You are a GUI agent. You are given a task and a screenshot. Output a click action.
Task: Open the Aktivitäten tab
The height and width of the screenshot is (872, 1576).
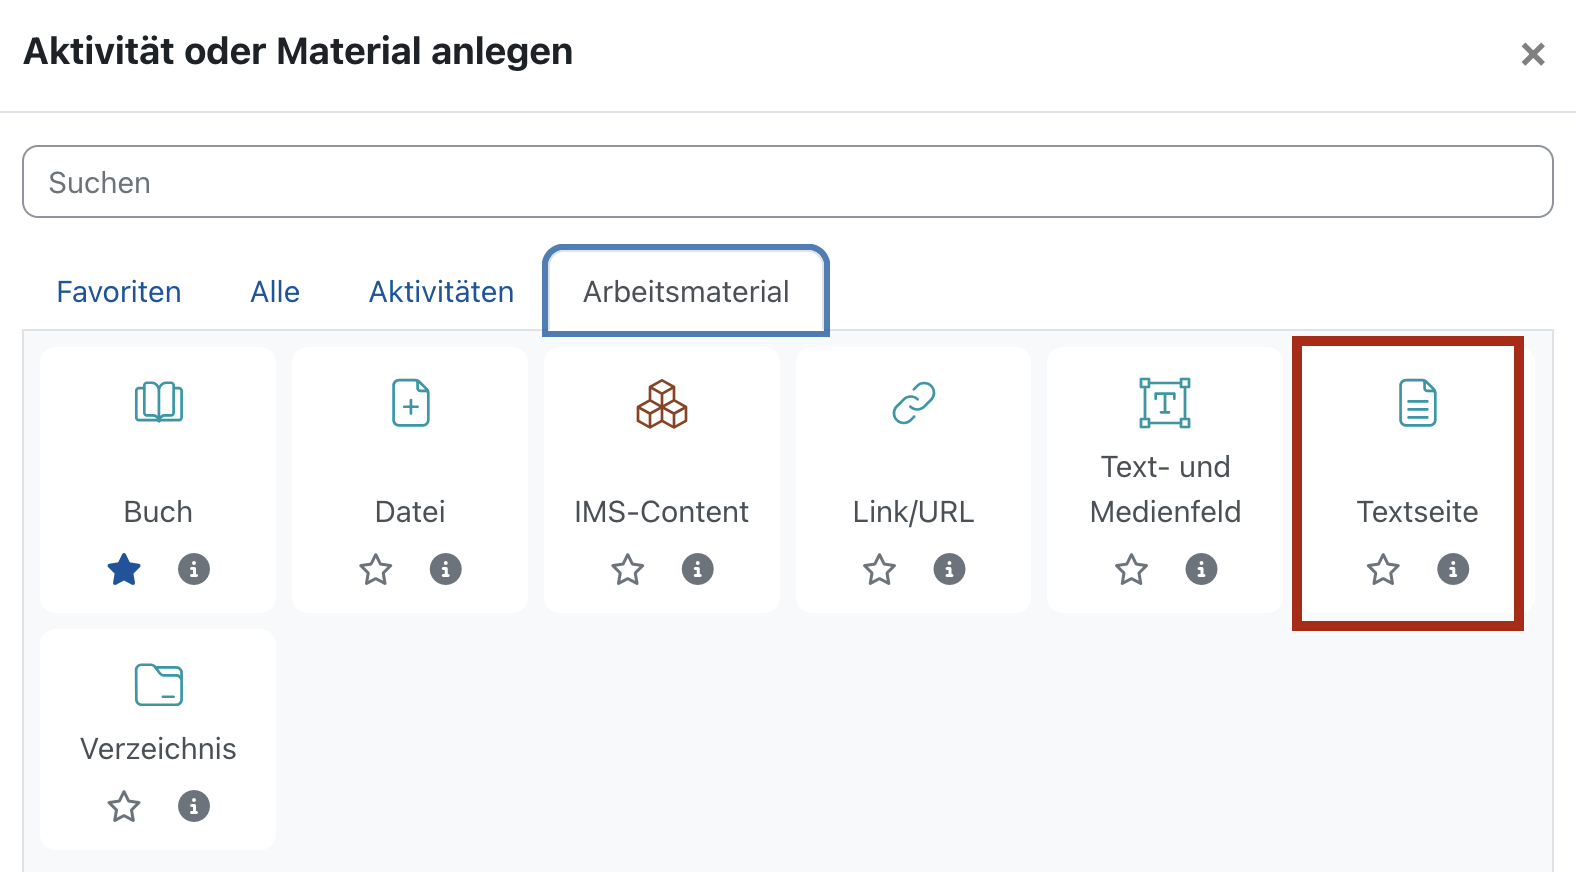click(x=441, y=291)
